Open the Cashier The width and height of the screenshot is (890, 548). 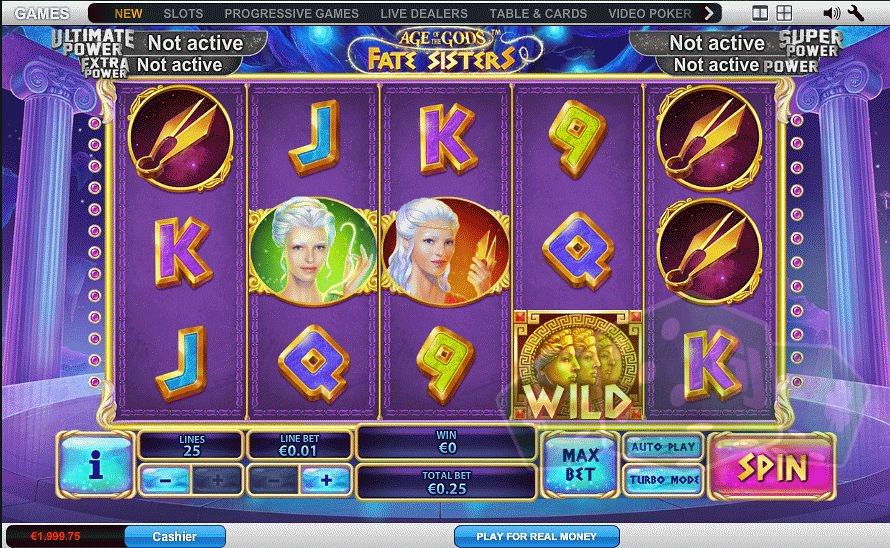[x=175, y=536]
